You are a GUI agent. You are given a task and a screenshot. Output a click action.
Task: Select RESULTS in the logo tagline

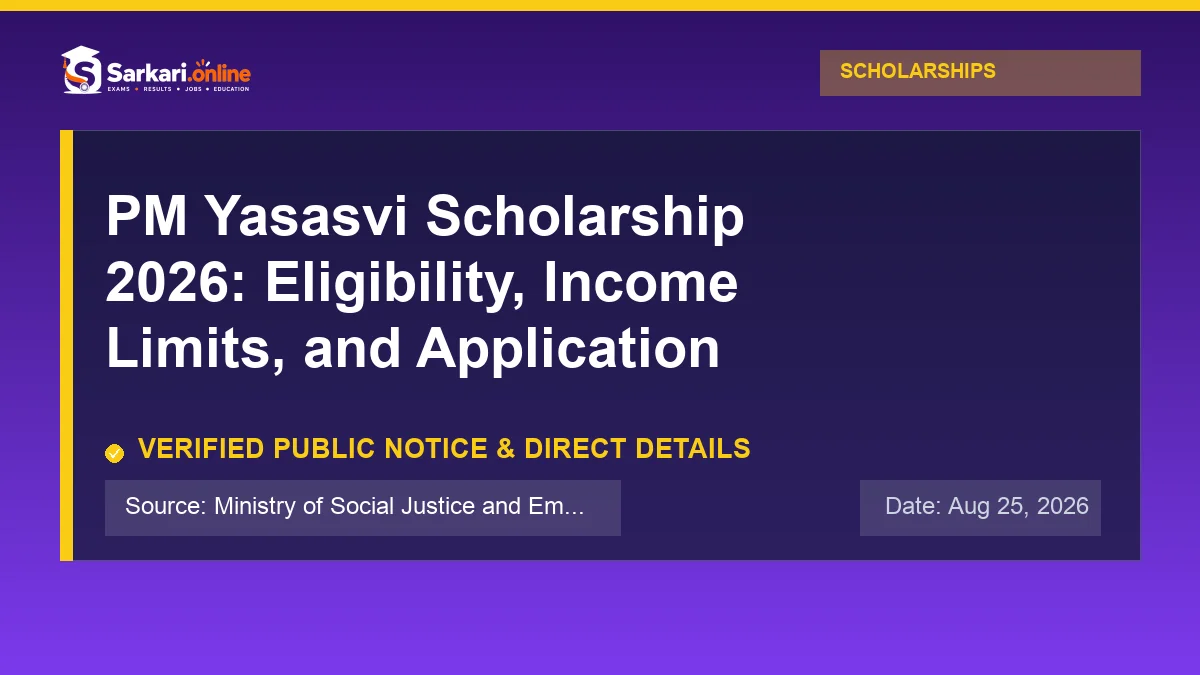click(157, 89)
